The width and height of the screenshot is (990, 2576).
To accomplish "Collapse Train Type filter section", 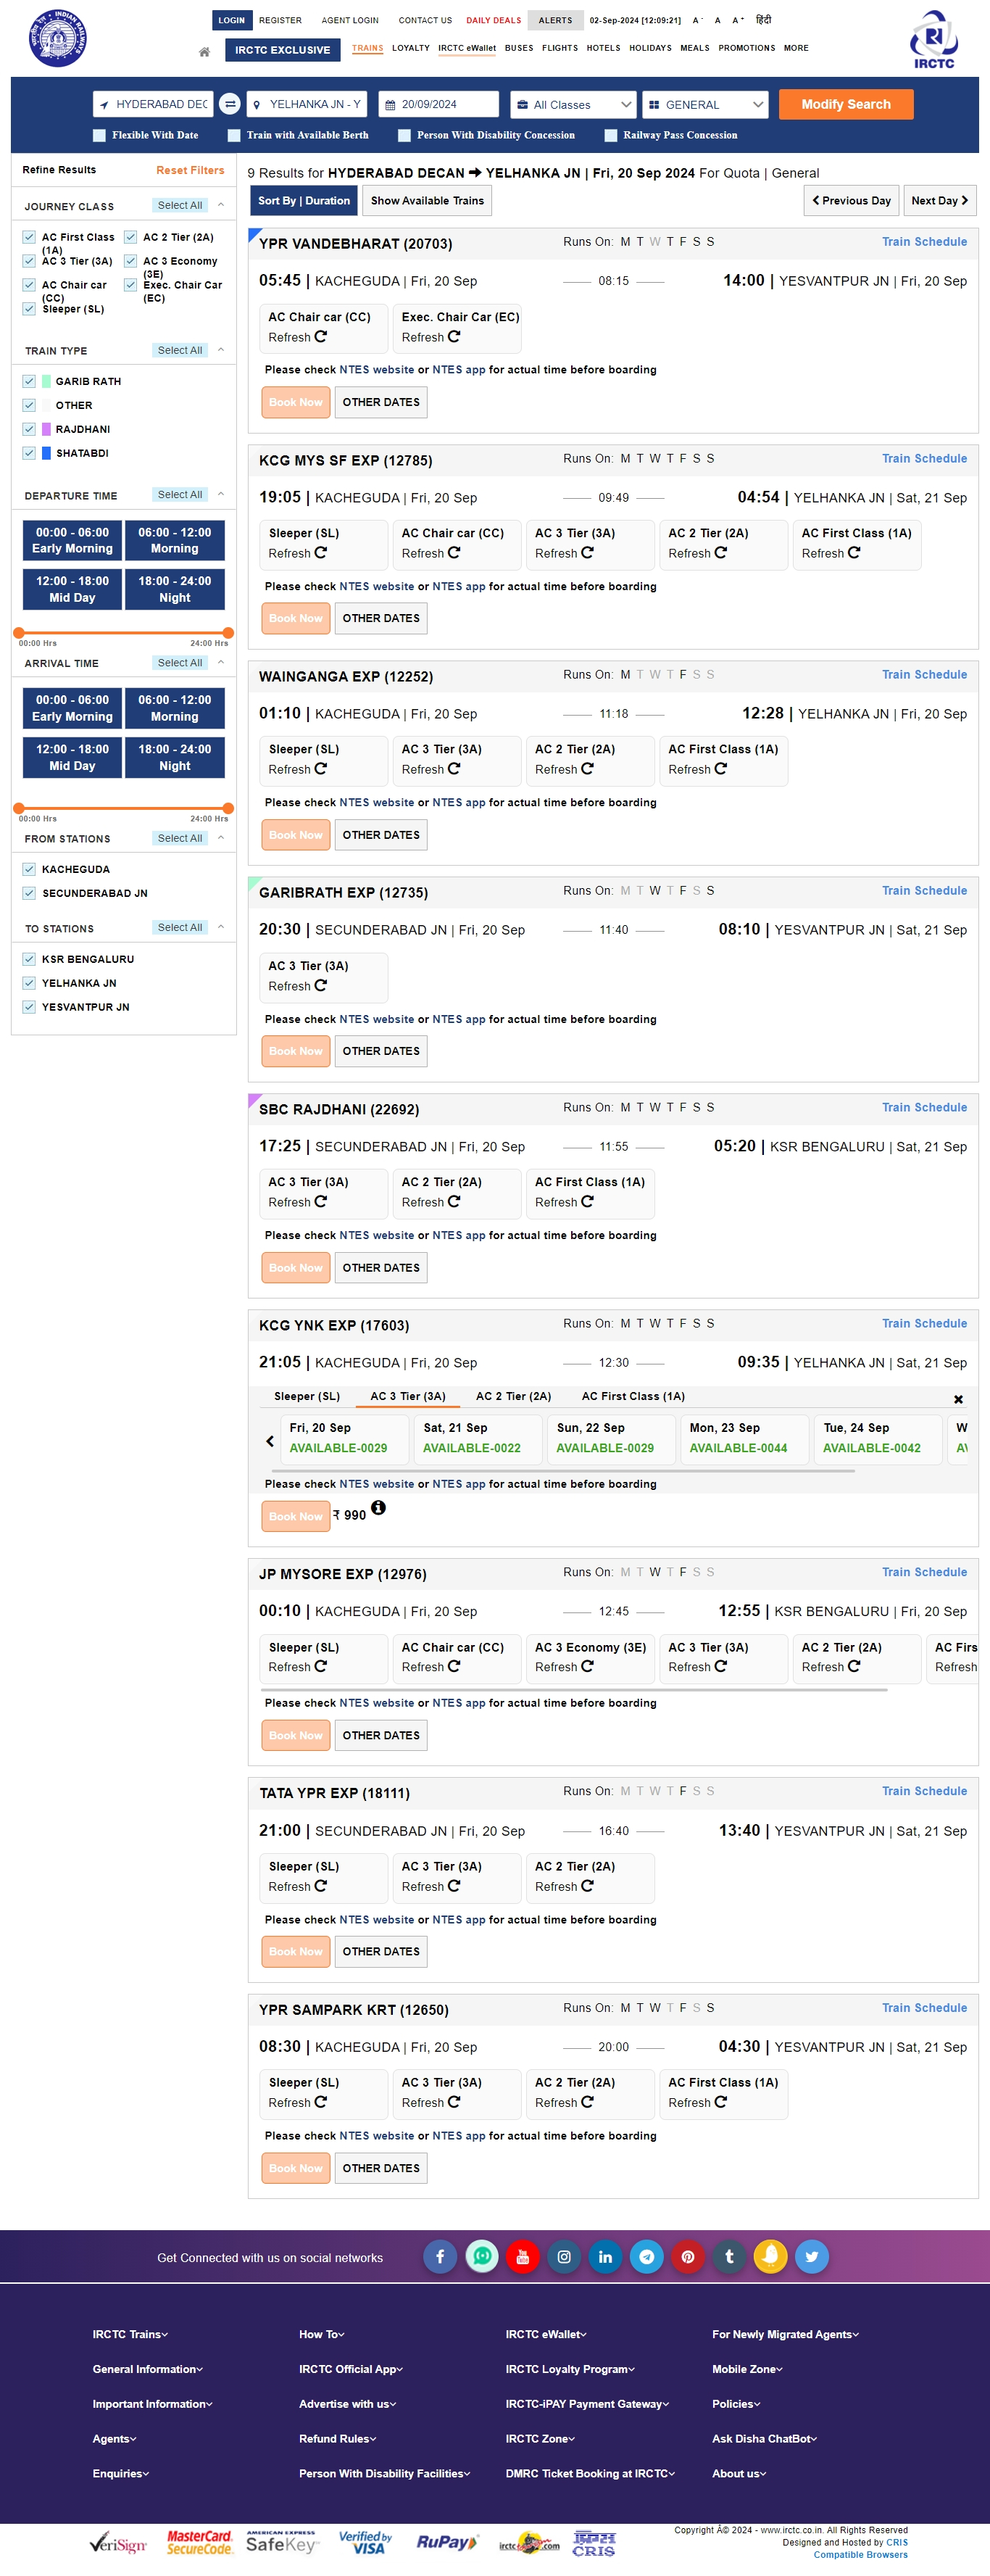I will click(x=221, y=350).
